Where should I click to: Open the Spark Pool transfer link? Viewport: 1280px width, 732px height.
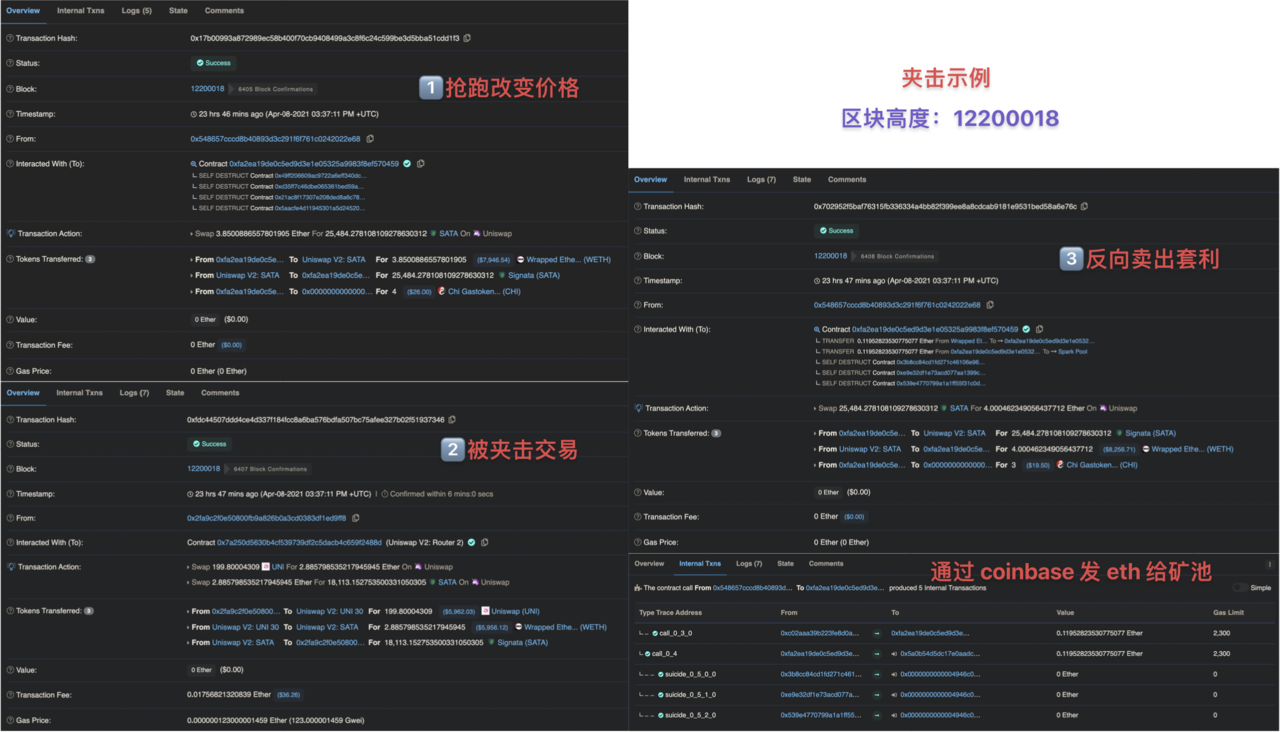pyautogui.click(x=1073, y=351)
